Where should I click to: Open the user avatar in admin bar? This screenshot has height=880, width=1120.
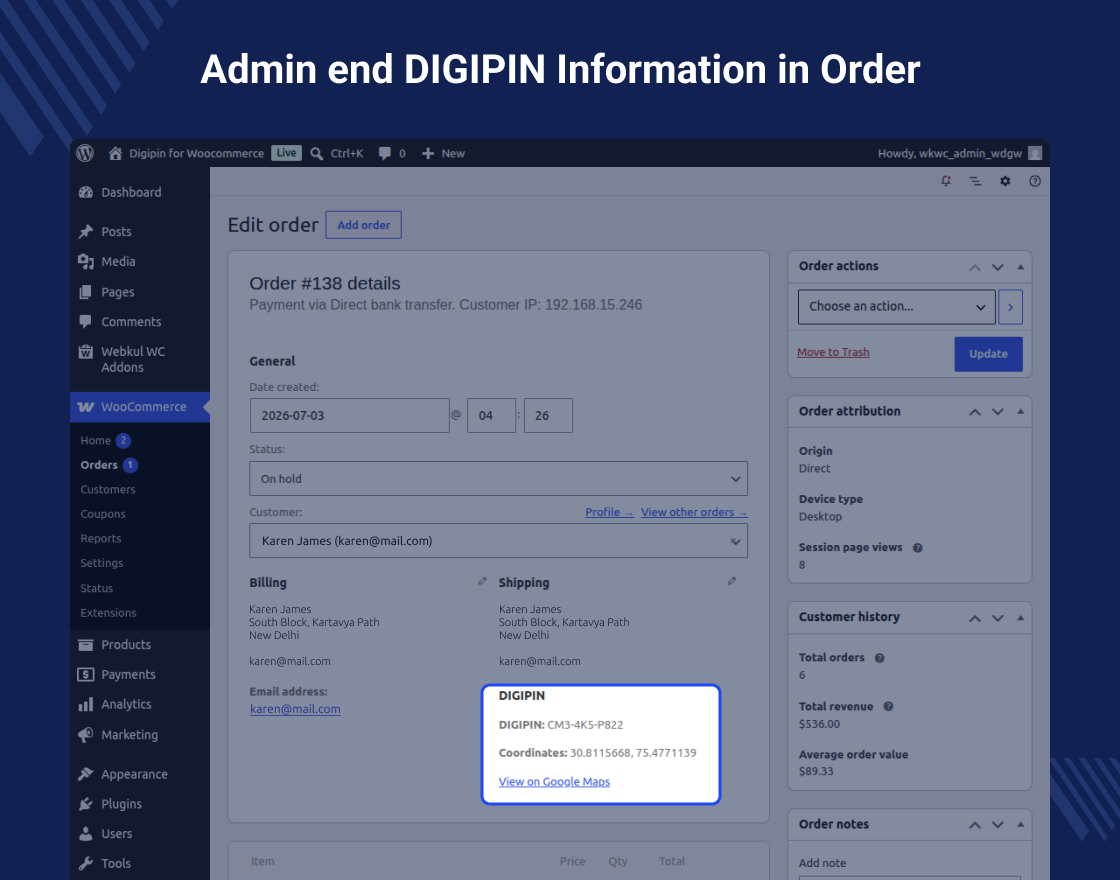click(x=1035, y=154)
